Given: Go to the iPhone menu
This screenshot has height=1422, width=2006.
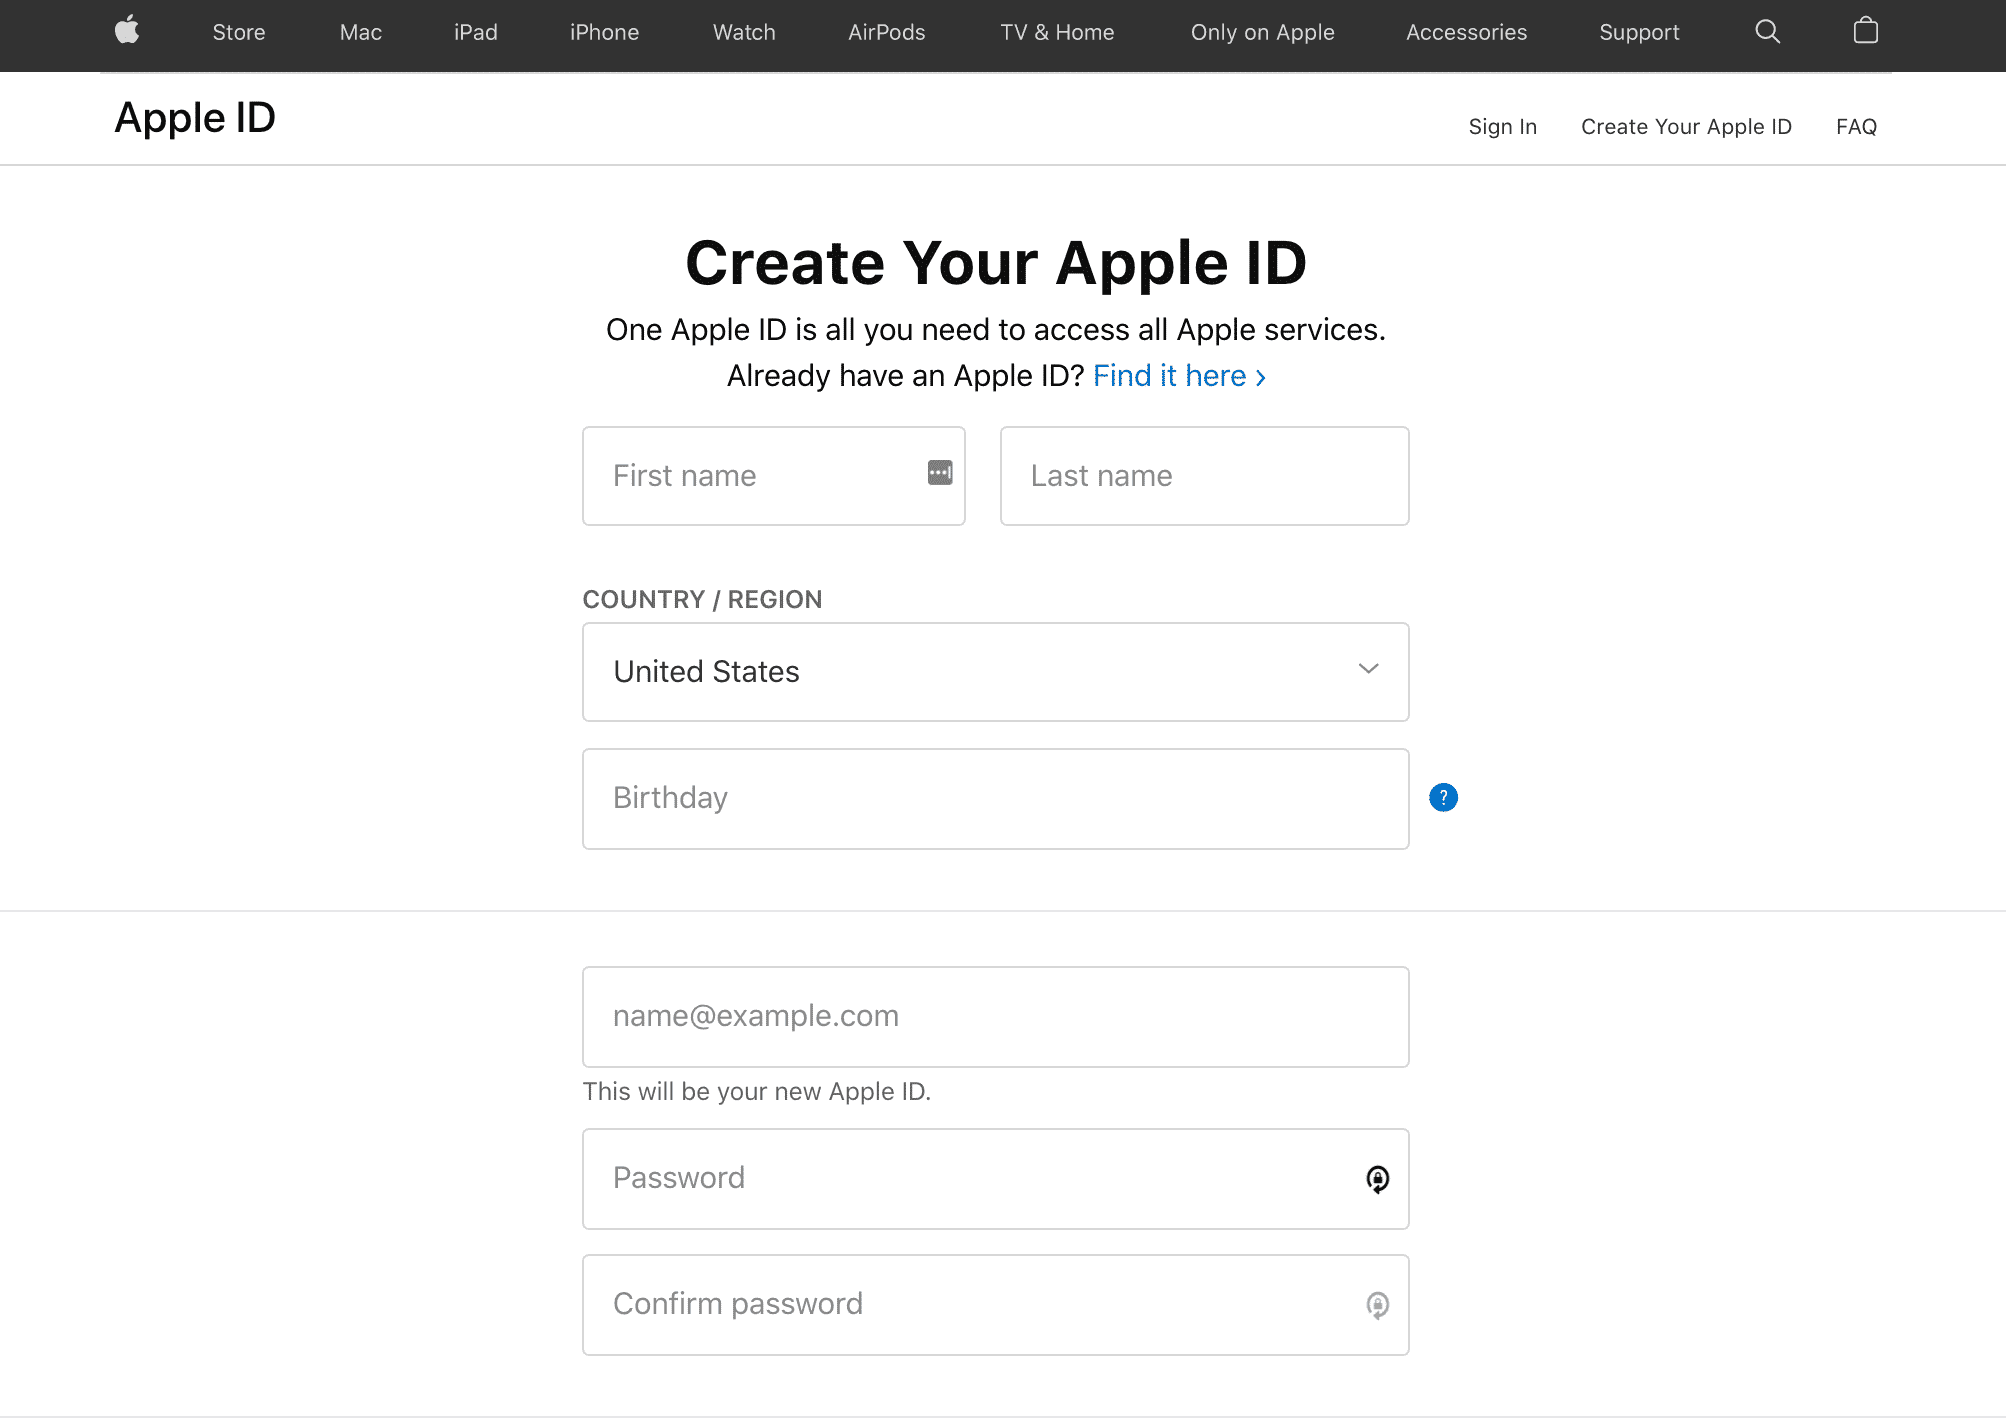Looking at the screenshot, I should pyautogui.click(x=604, y=32).
